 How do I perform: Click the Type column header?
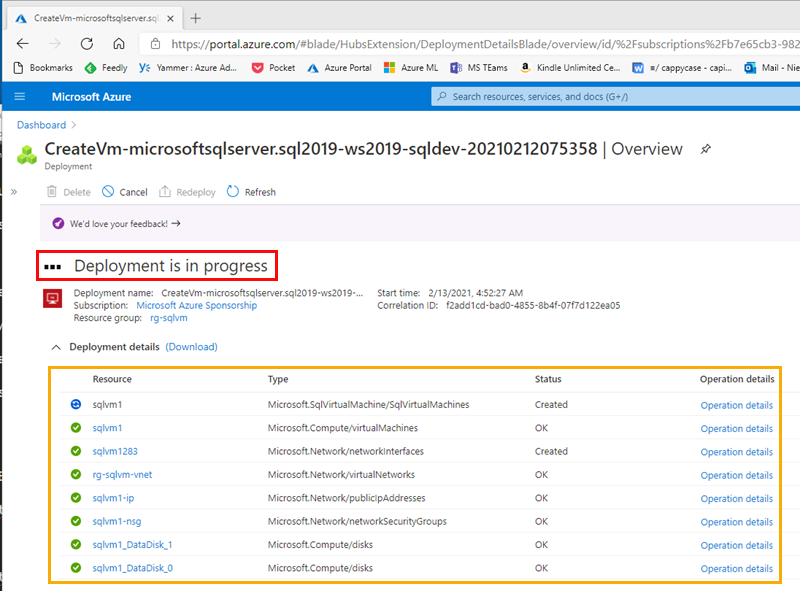coord(278,379)
